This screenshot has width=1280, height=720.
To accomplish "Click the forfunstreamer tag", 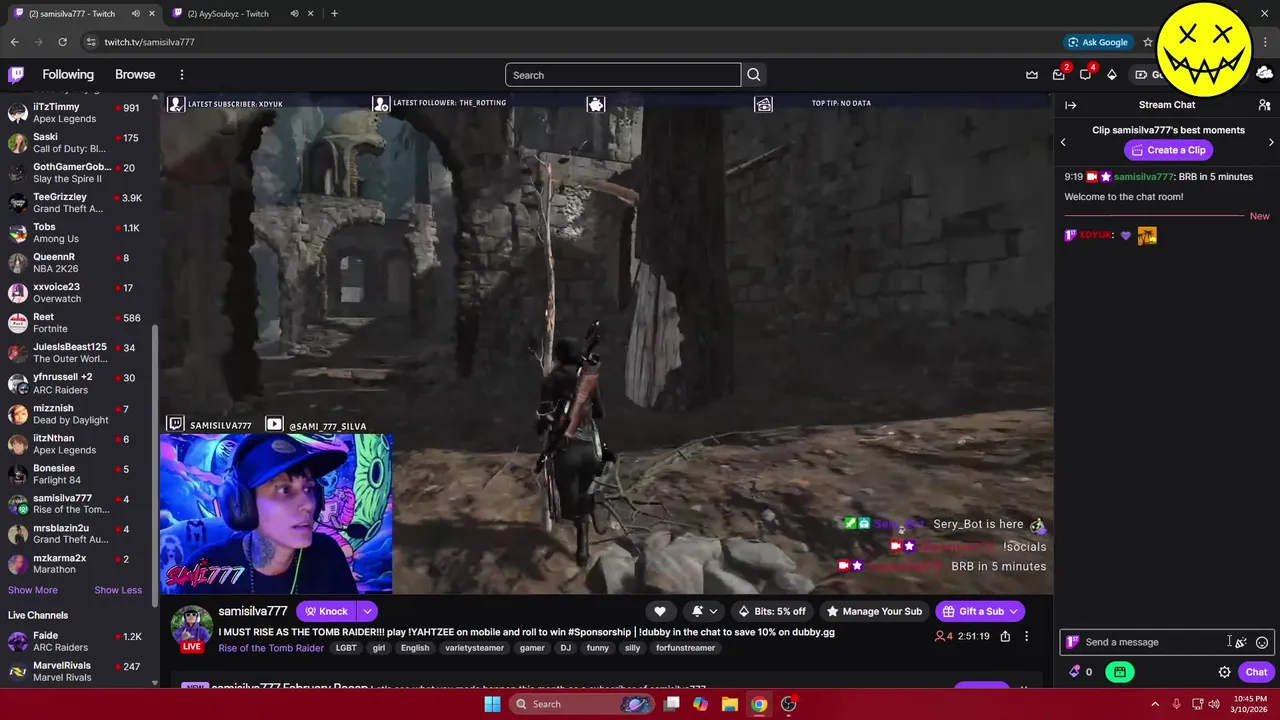I will coord(685,648).
